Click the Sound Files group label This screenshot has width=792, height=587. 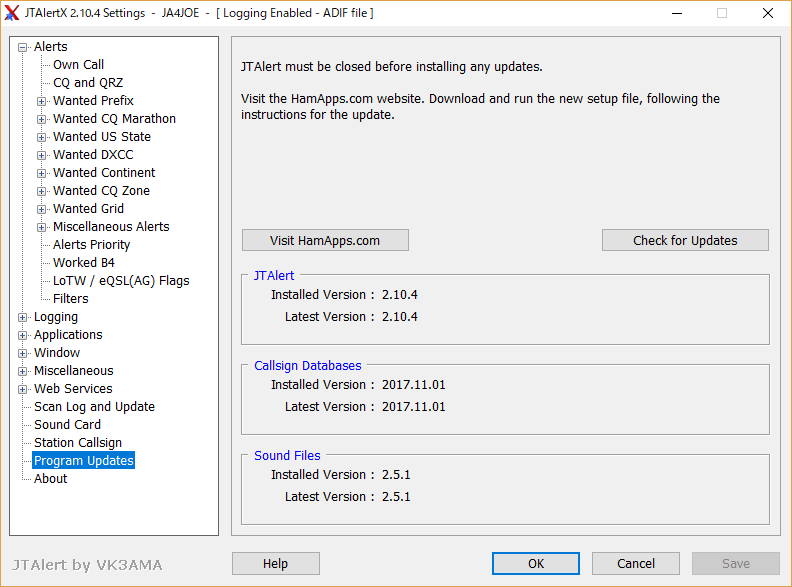pos(287,456)
